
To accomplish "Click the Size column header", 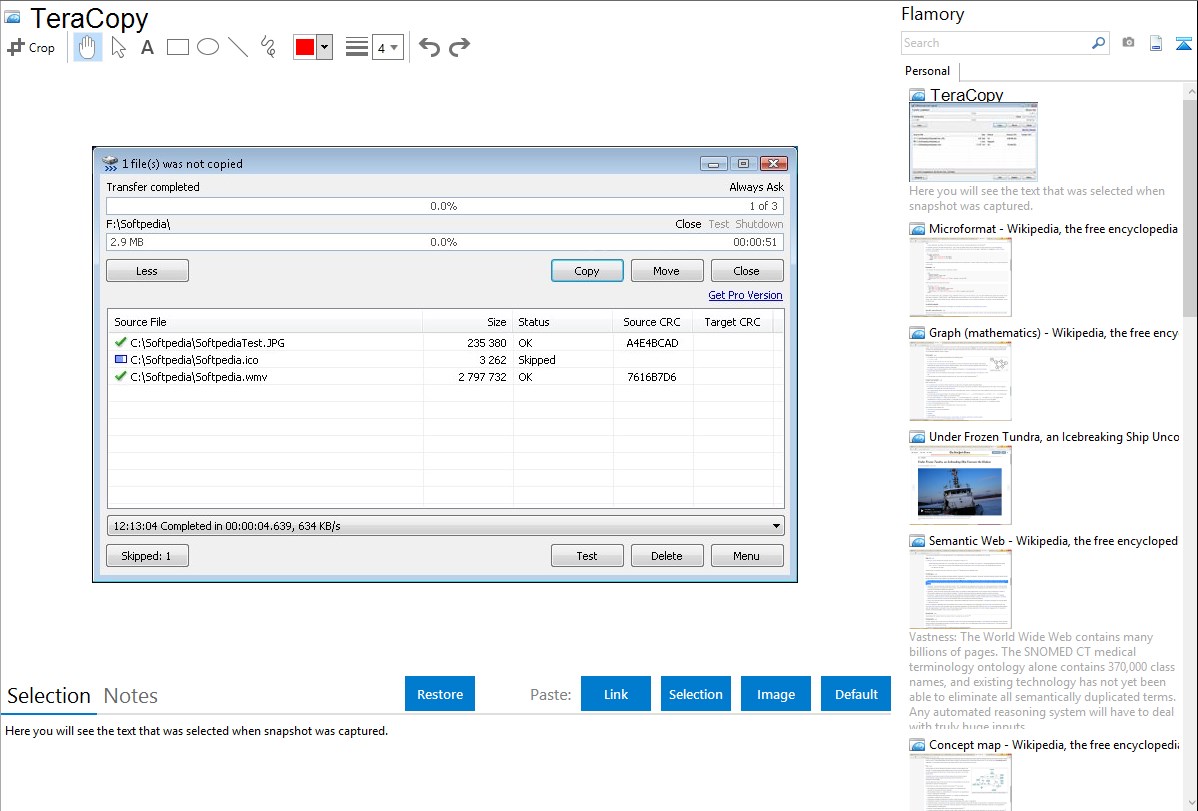I will click(x=468, y=322).
